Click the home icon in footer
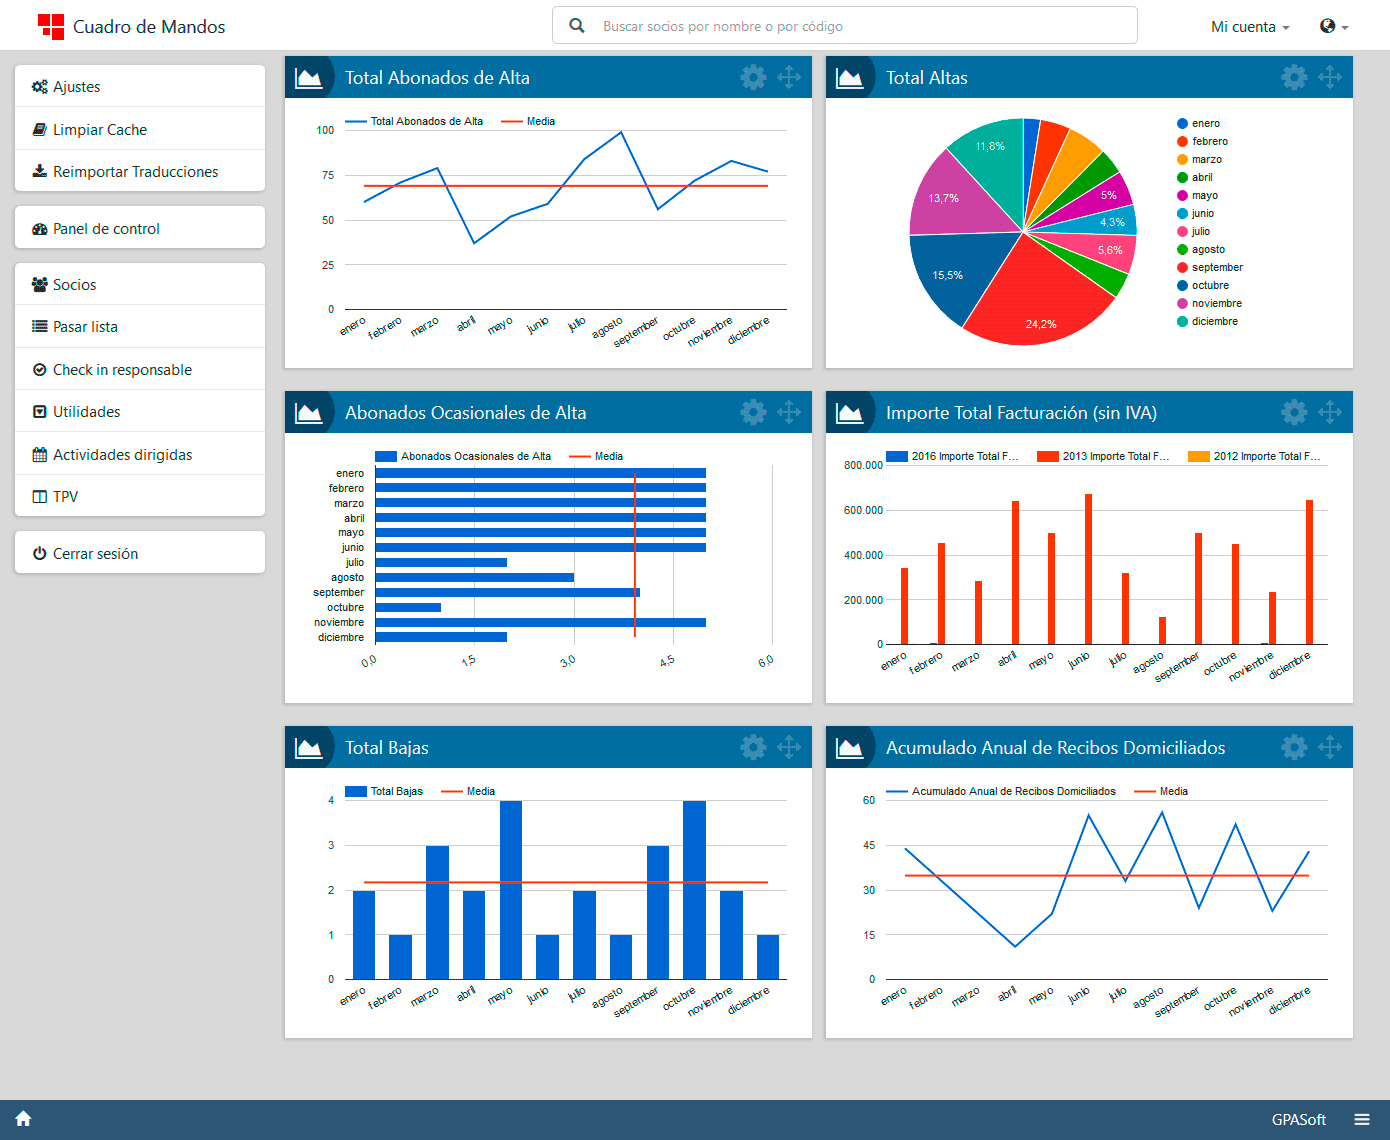The height and width of the screenshot is (1140, 1390). pyautogui.click(x=24, y=1119)
